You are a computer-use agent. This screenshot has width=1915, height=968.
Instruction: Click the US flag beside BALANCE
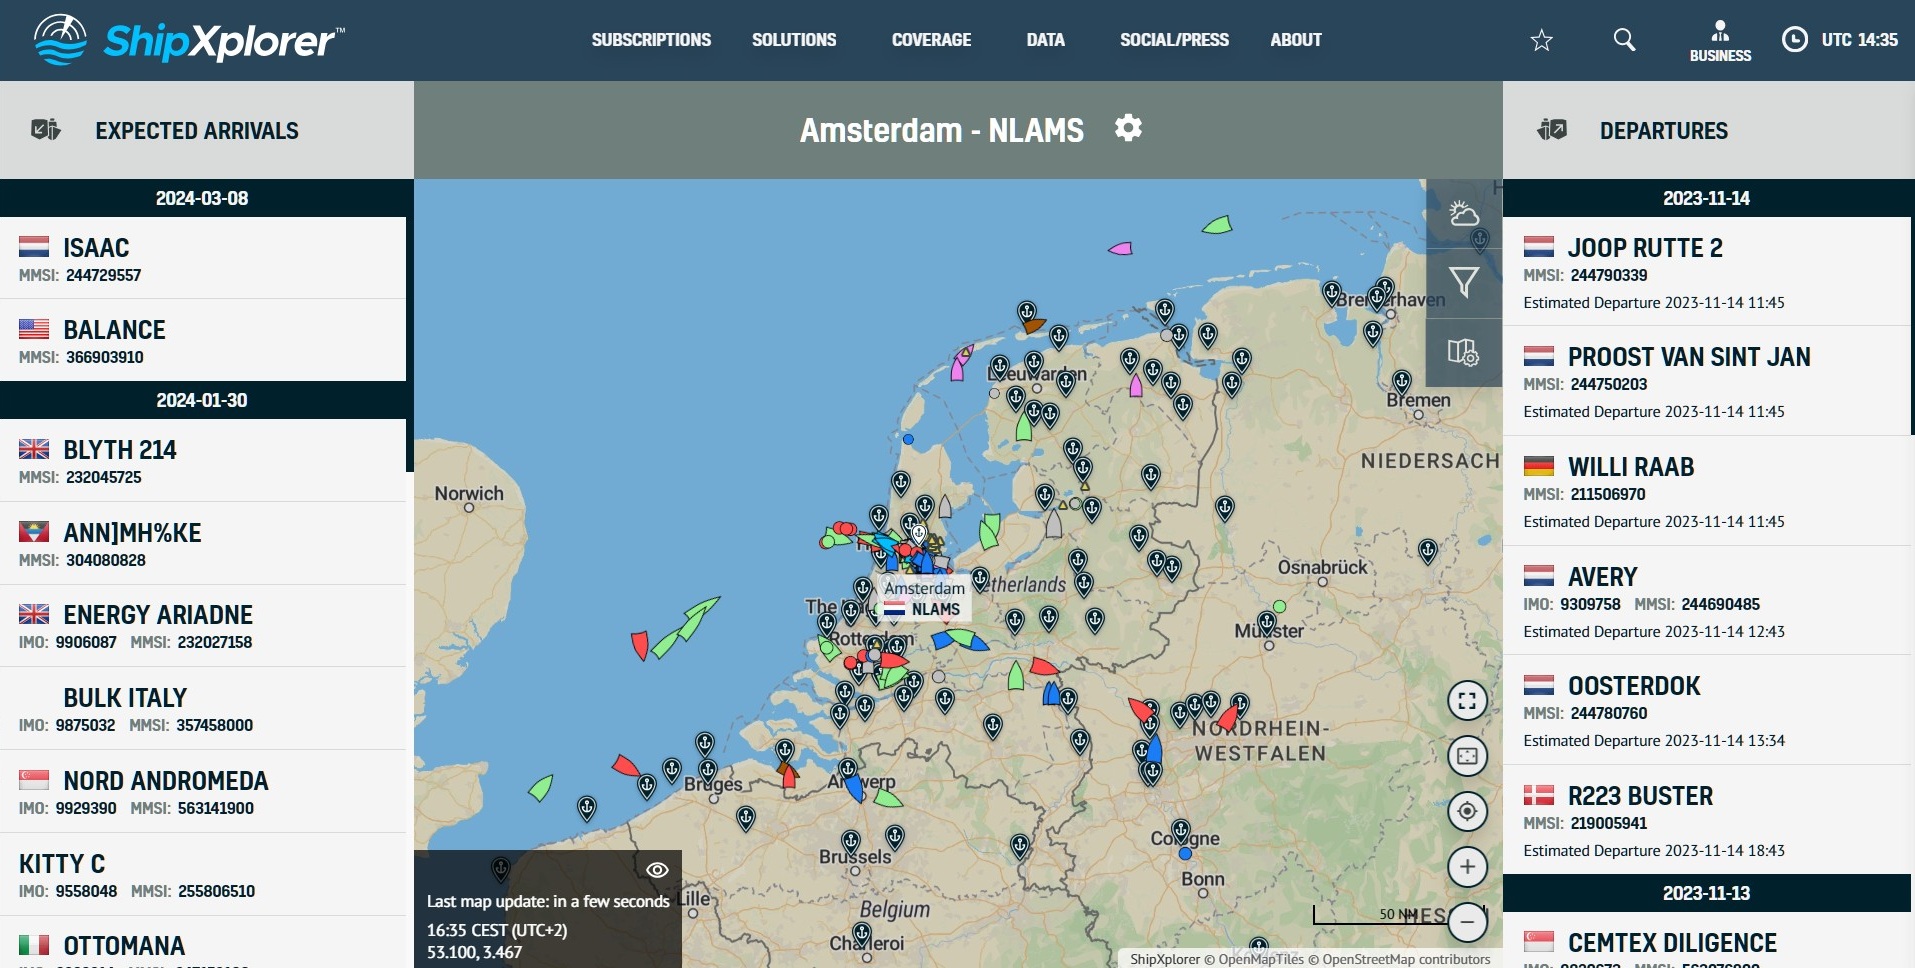click(34, 329)
